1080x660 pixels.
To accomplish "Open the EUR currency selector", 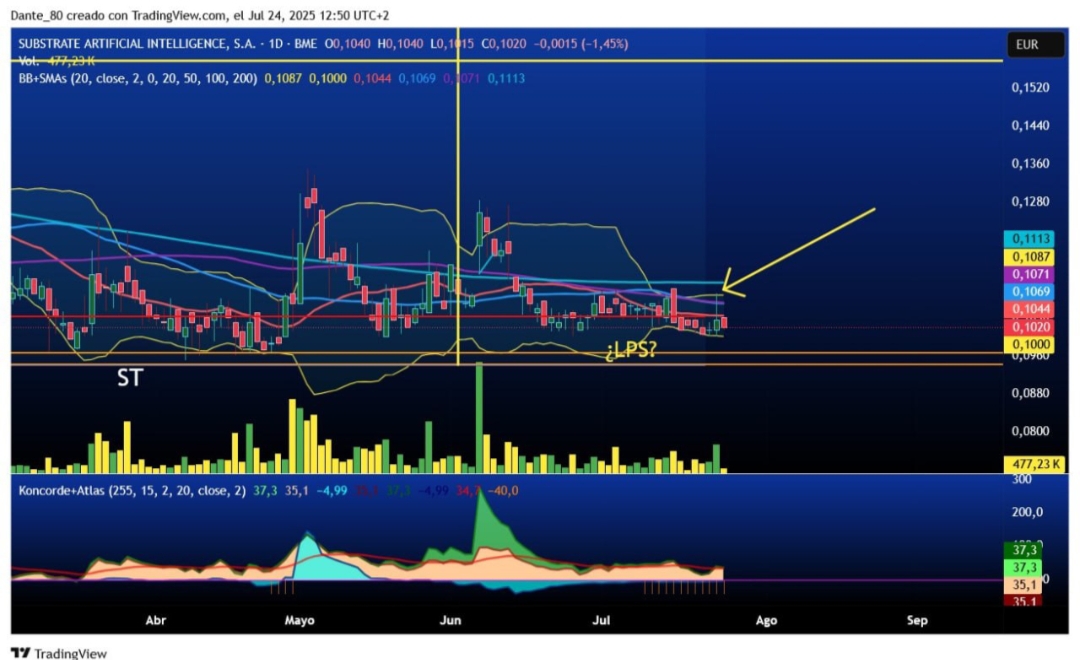I will point(1035,45).
